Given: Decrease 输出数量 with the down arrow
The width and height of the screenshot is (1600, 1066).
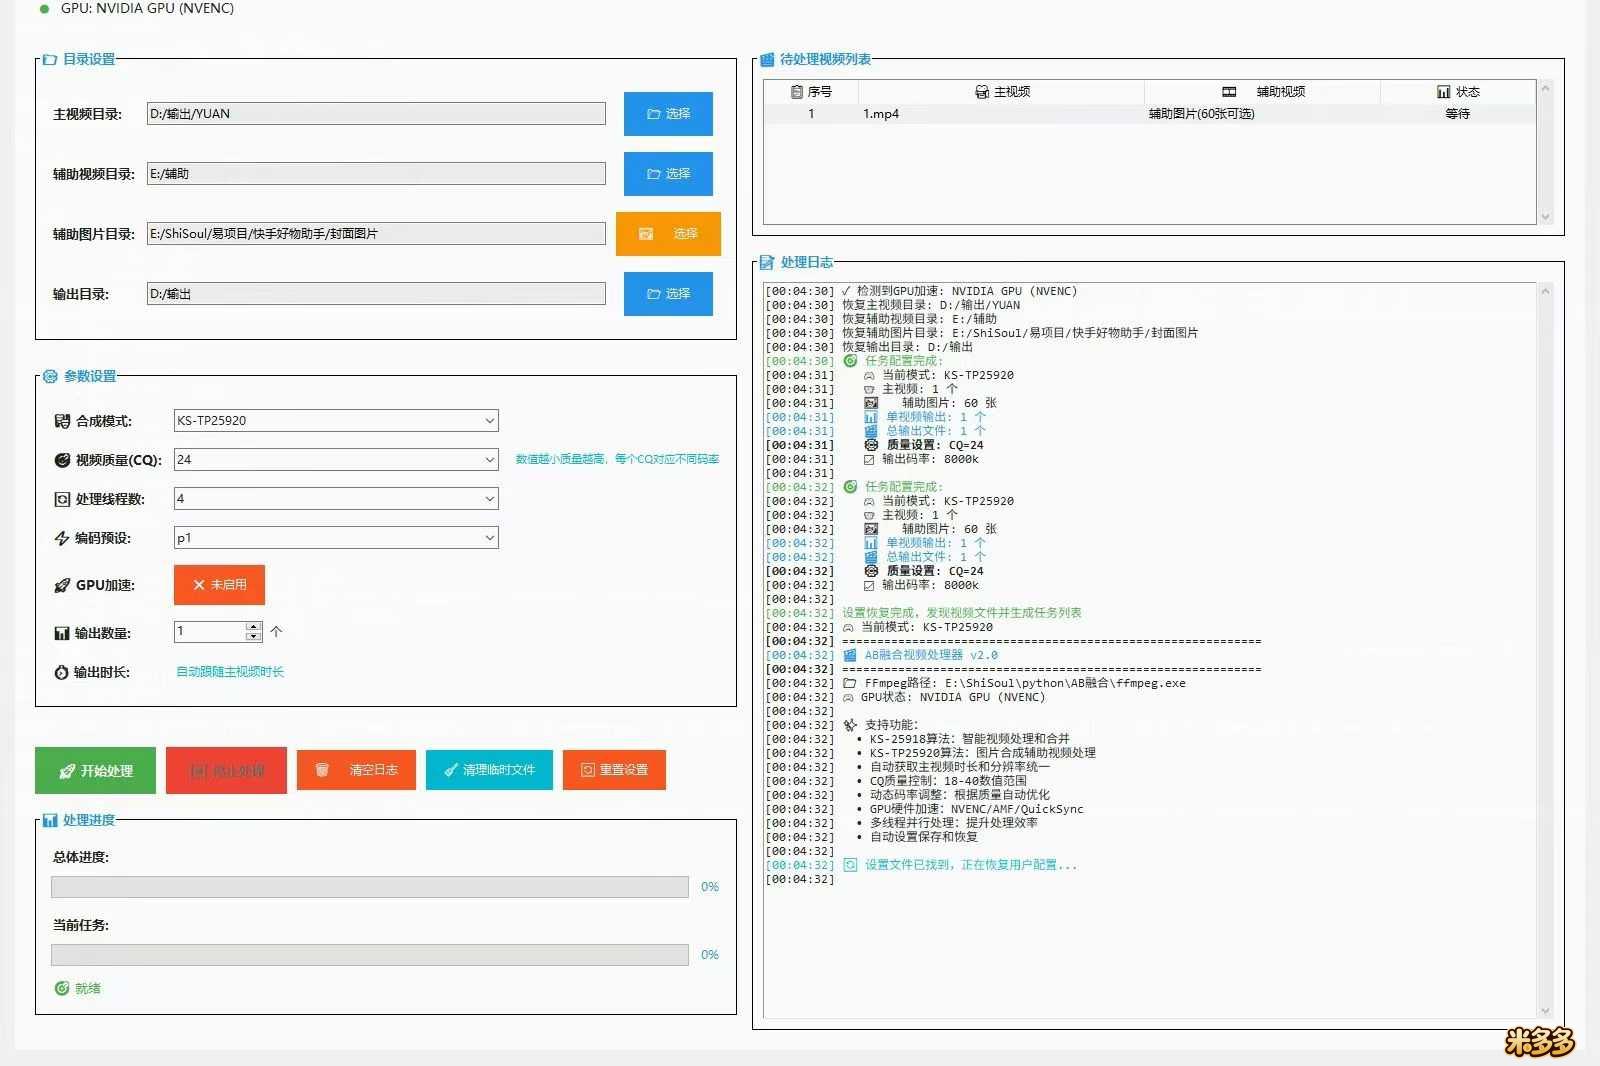Looking at the screenshot, I should pyautogui.click(x=254, y=637).
